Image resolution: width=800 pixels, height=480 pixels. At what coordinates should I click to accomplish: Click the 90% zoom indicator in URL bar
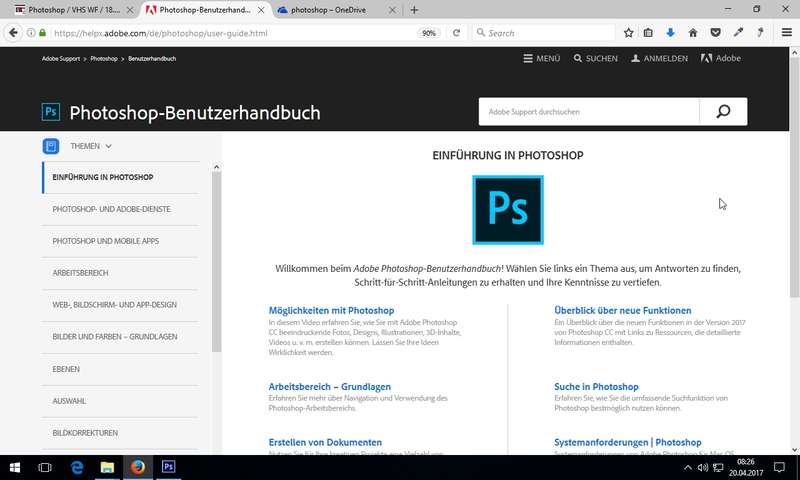point(429,33)
